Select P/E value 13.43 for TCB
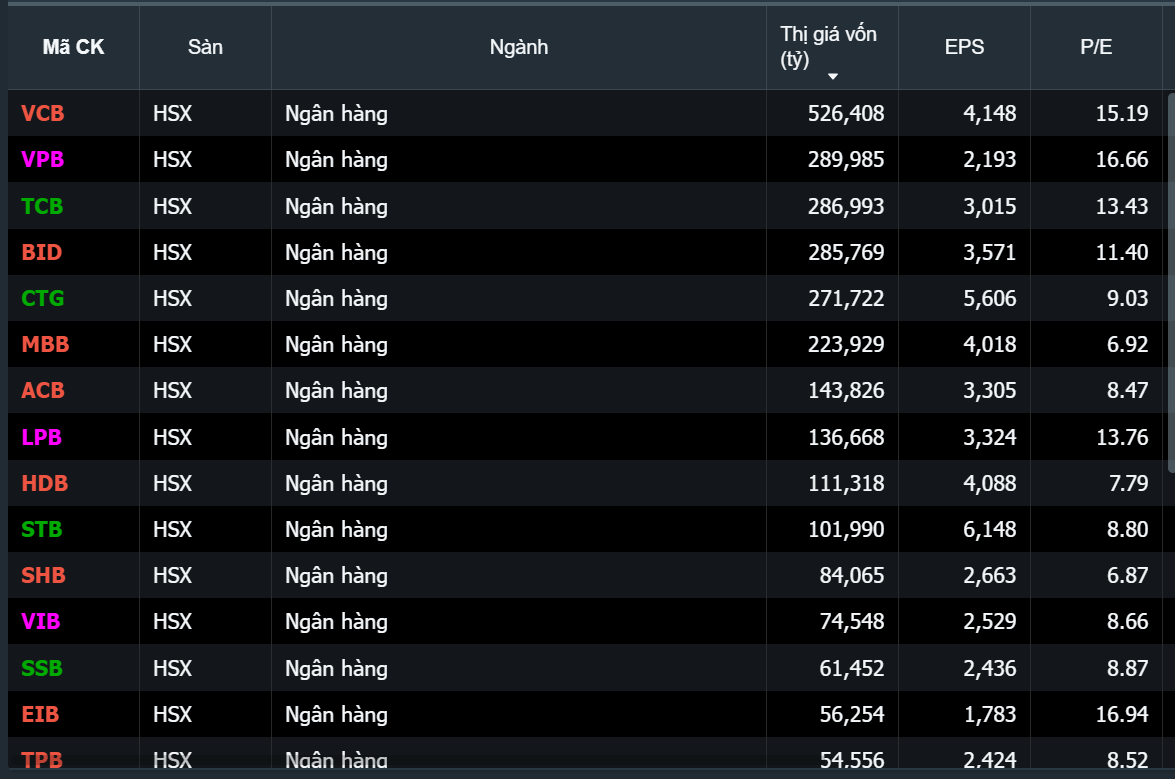 click(x=1122, y=206)
